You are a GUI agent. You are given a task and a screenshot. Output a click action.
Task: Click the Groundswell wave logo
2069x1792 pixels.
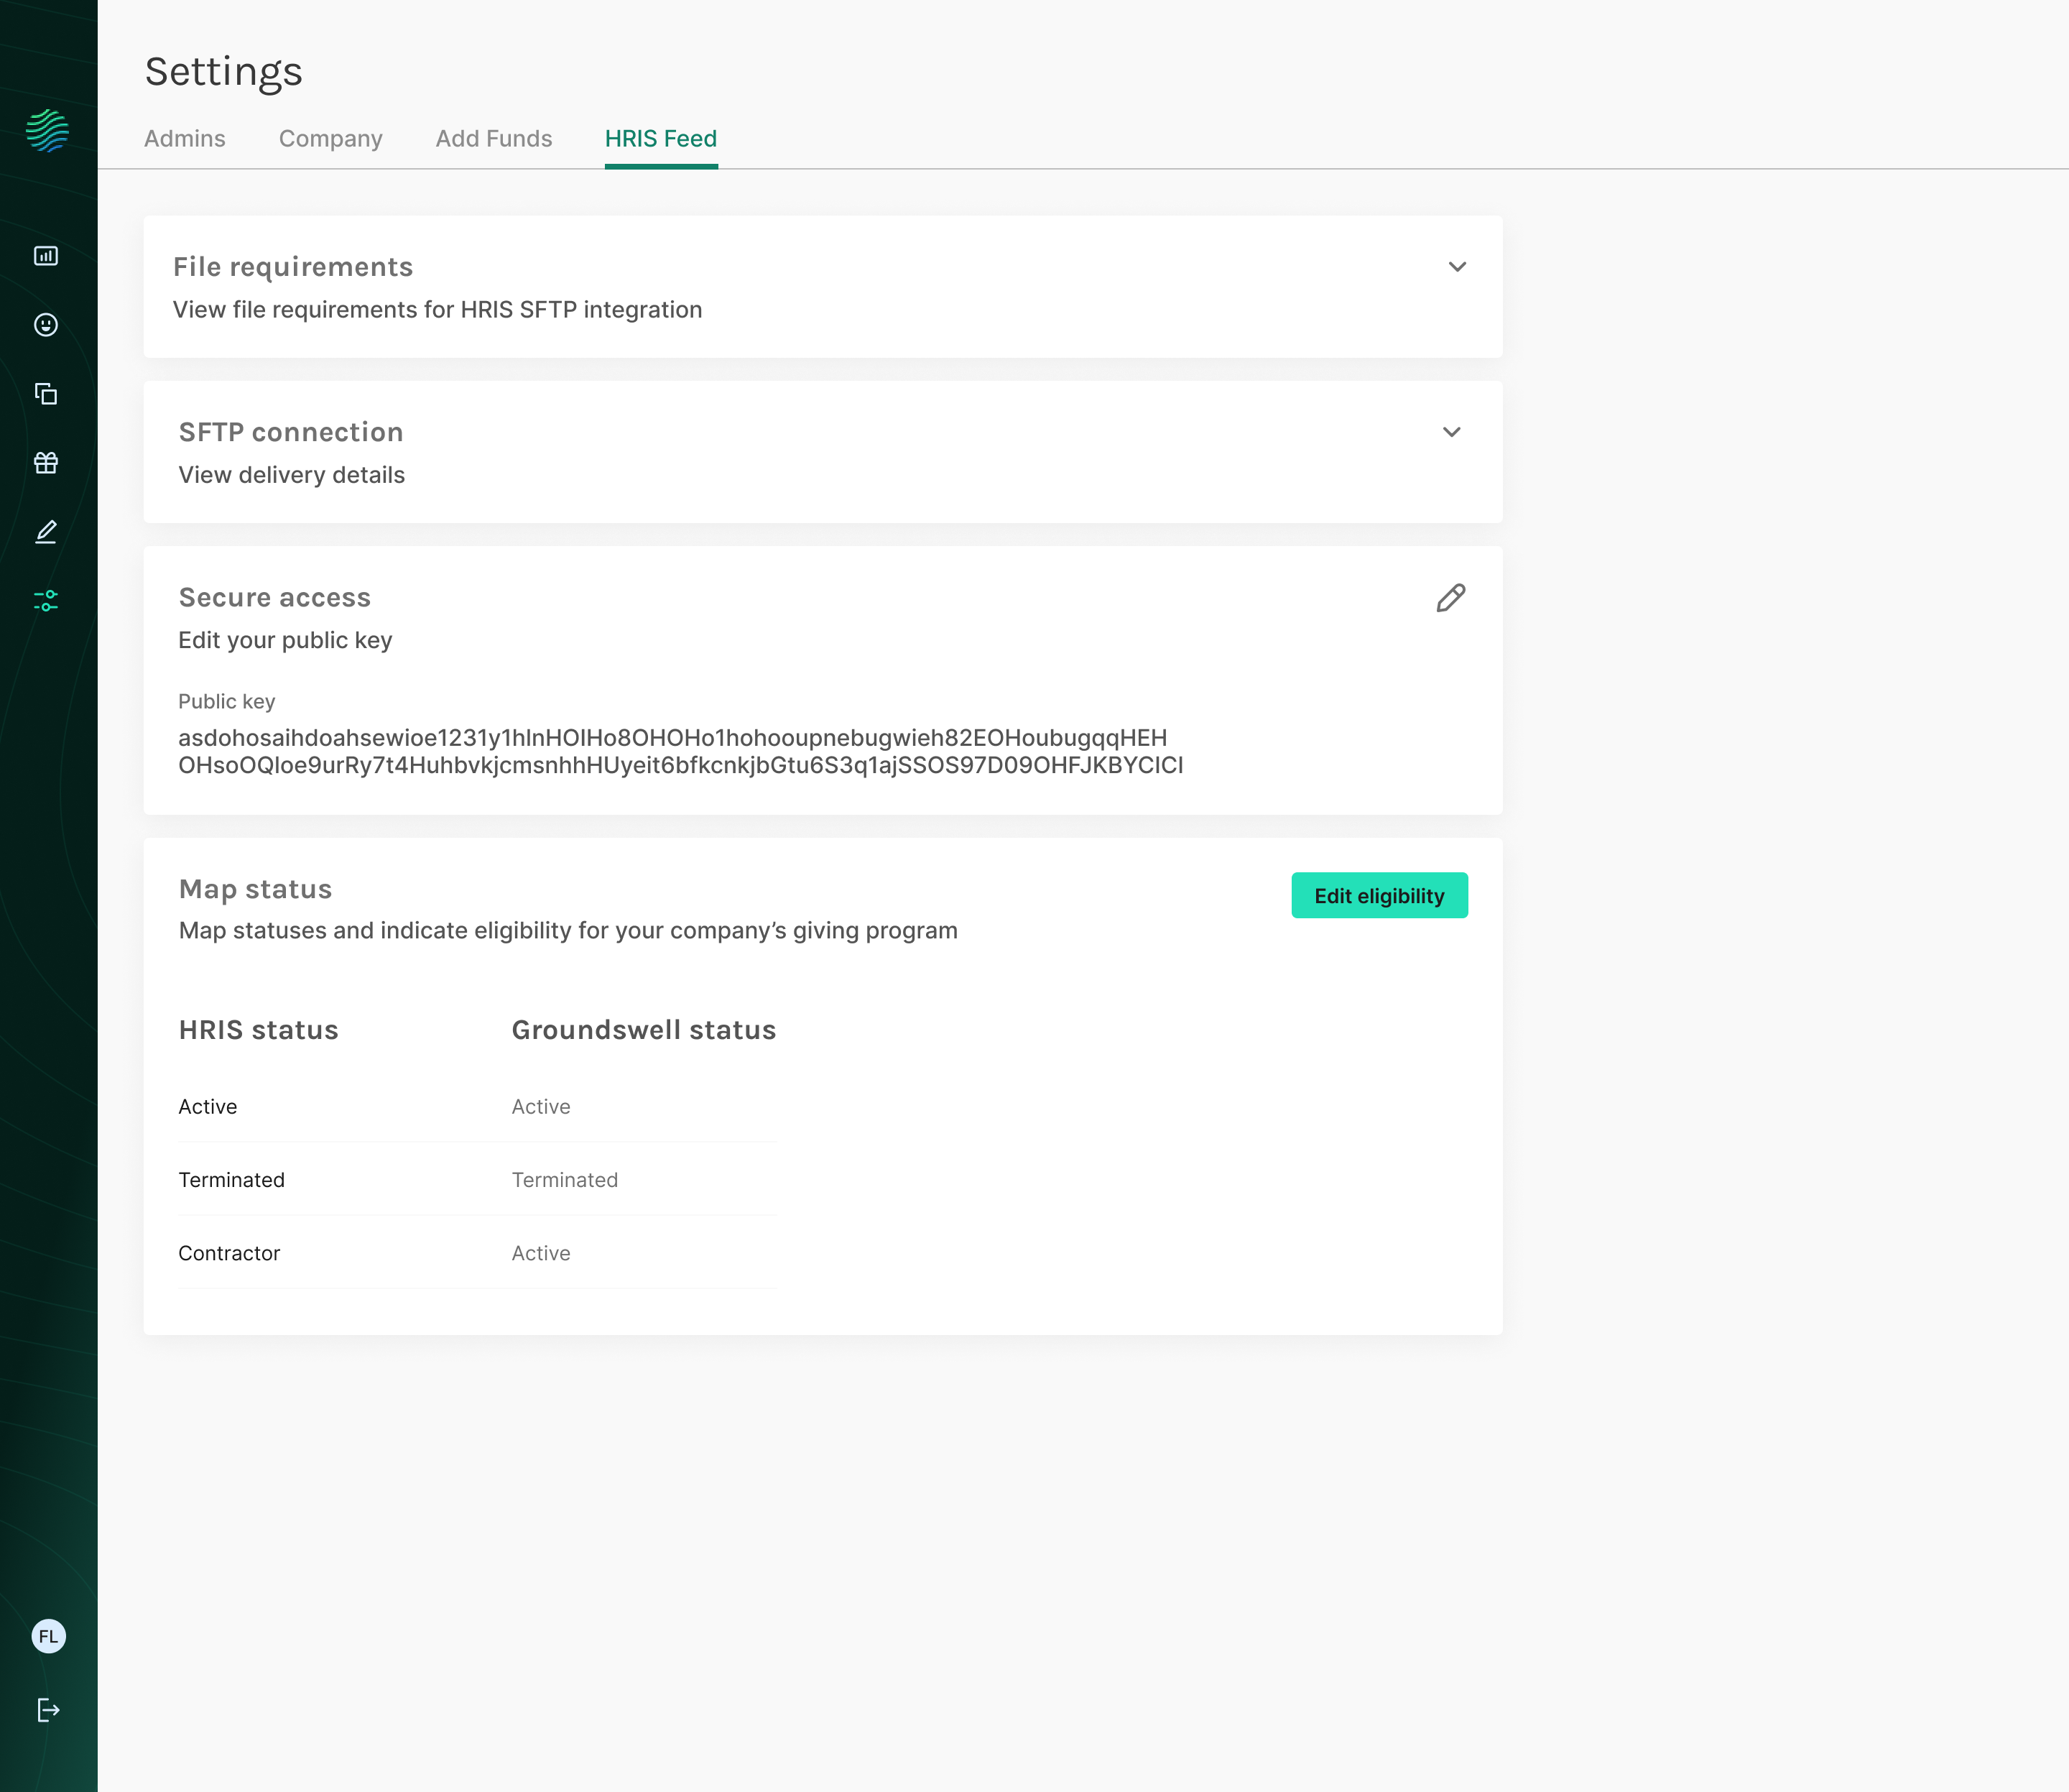pyautogui.click(x=47, y=131)
